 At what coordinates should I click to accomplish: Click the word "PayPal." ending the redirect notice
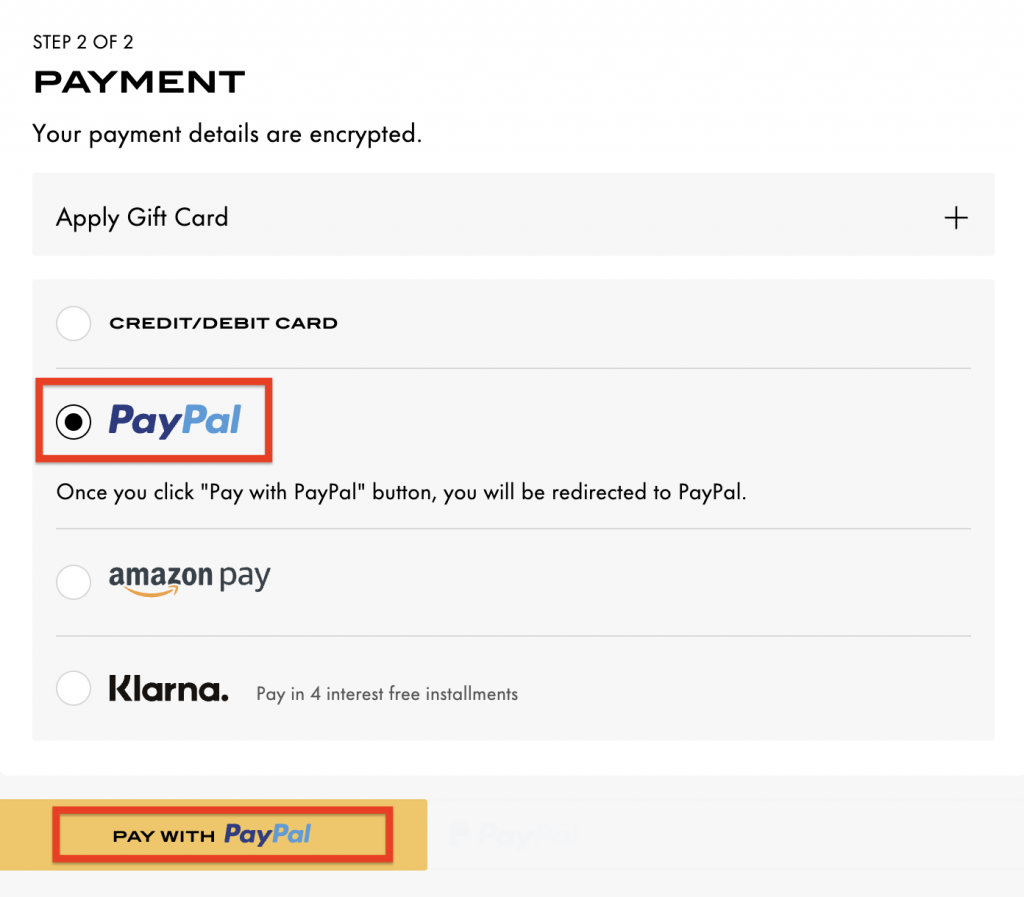coord(712,492)
